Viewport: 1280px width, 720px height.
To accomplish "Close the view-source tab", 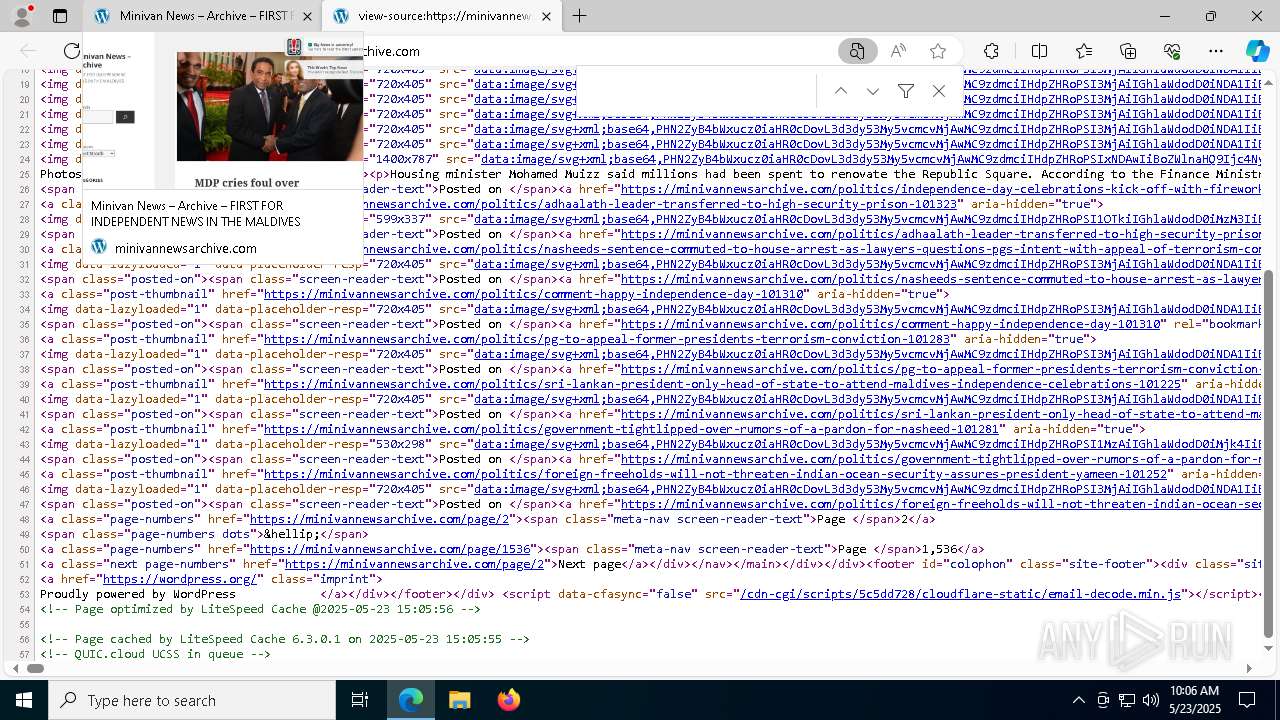I will click(546, 16).
